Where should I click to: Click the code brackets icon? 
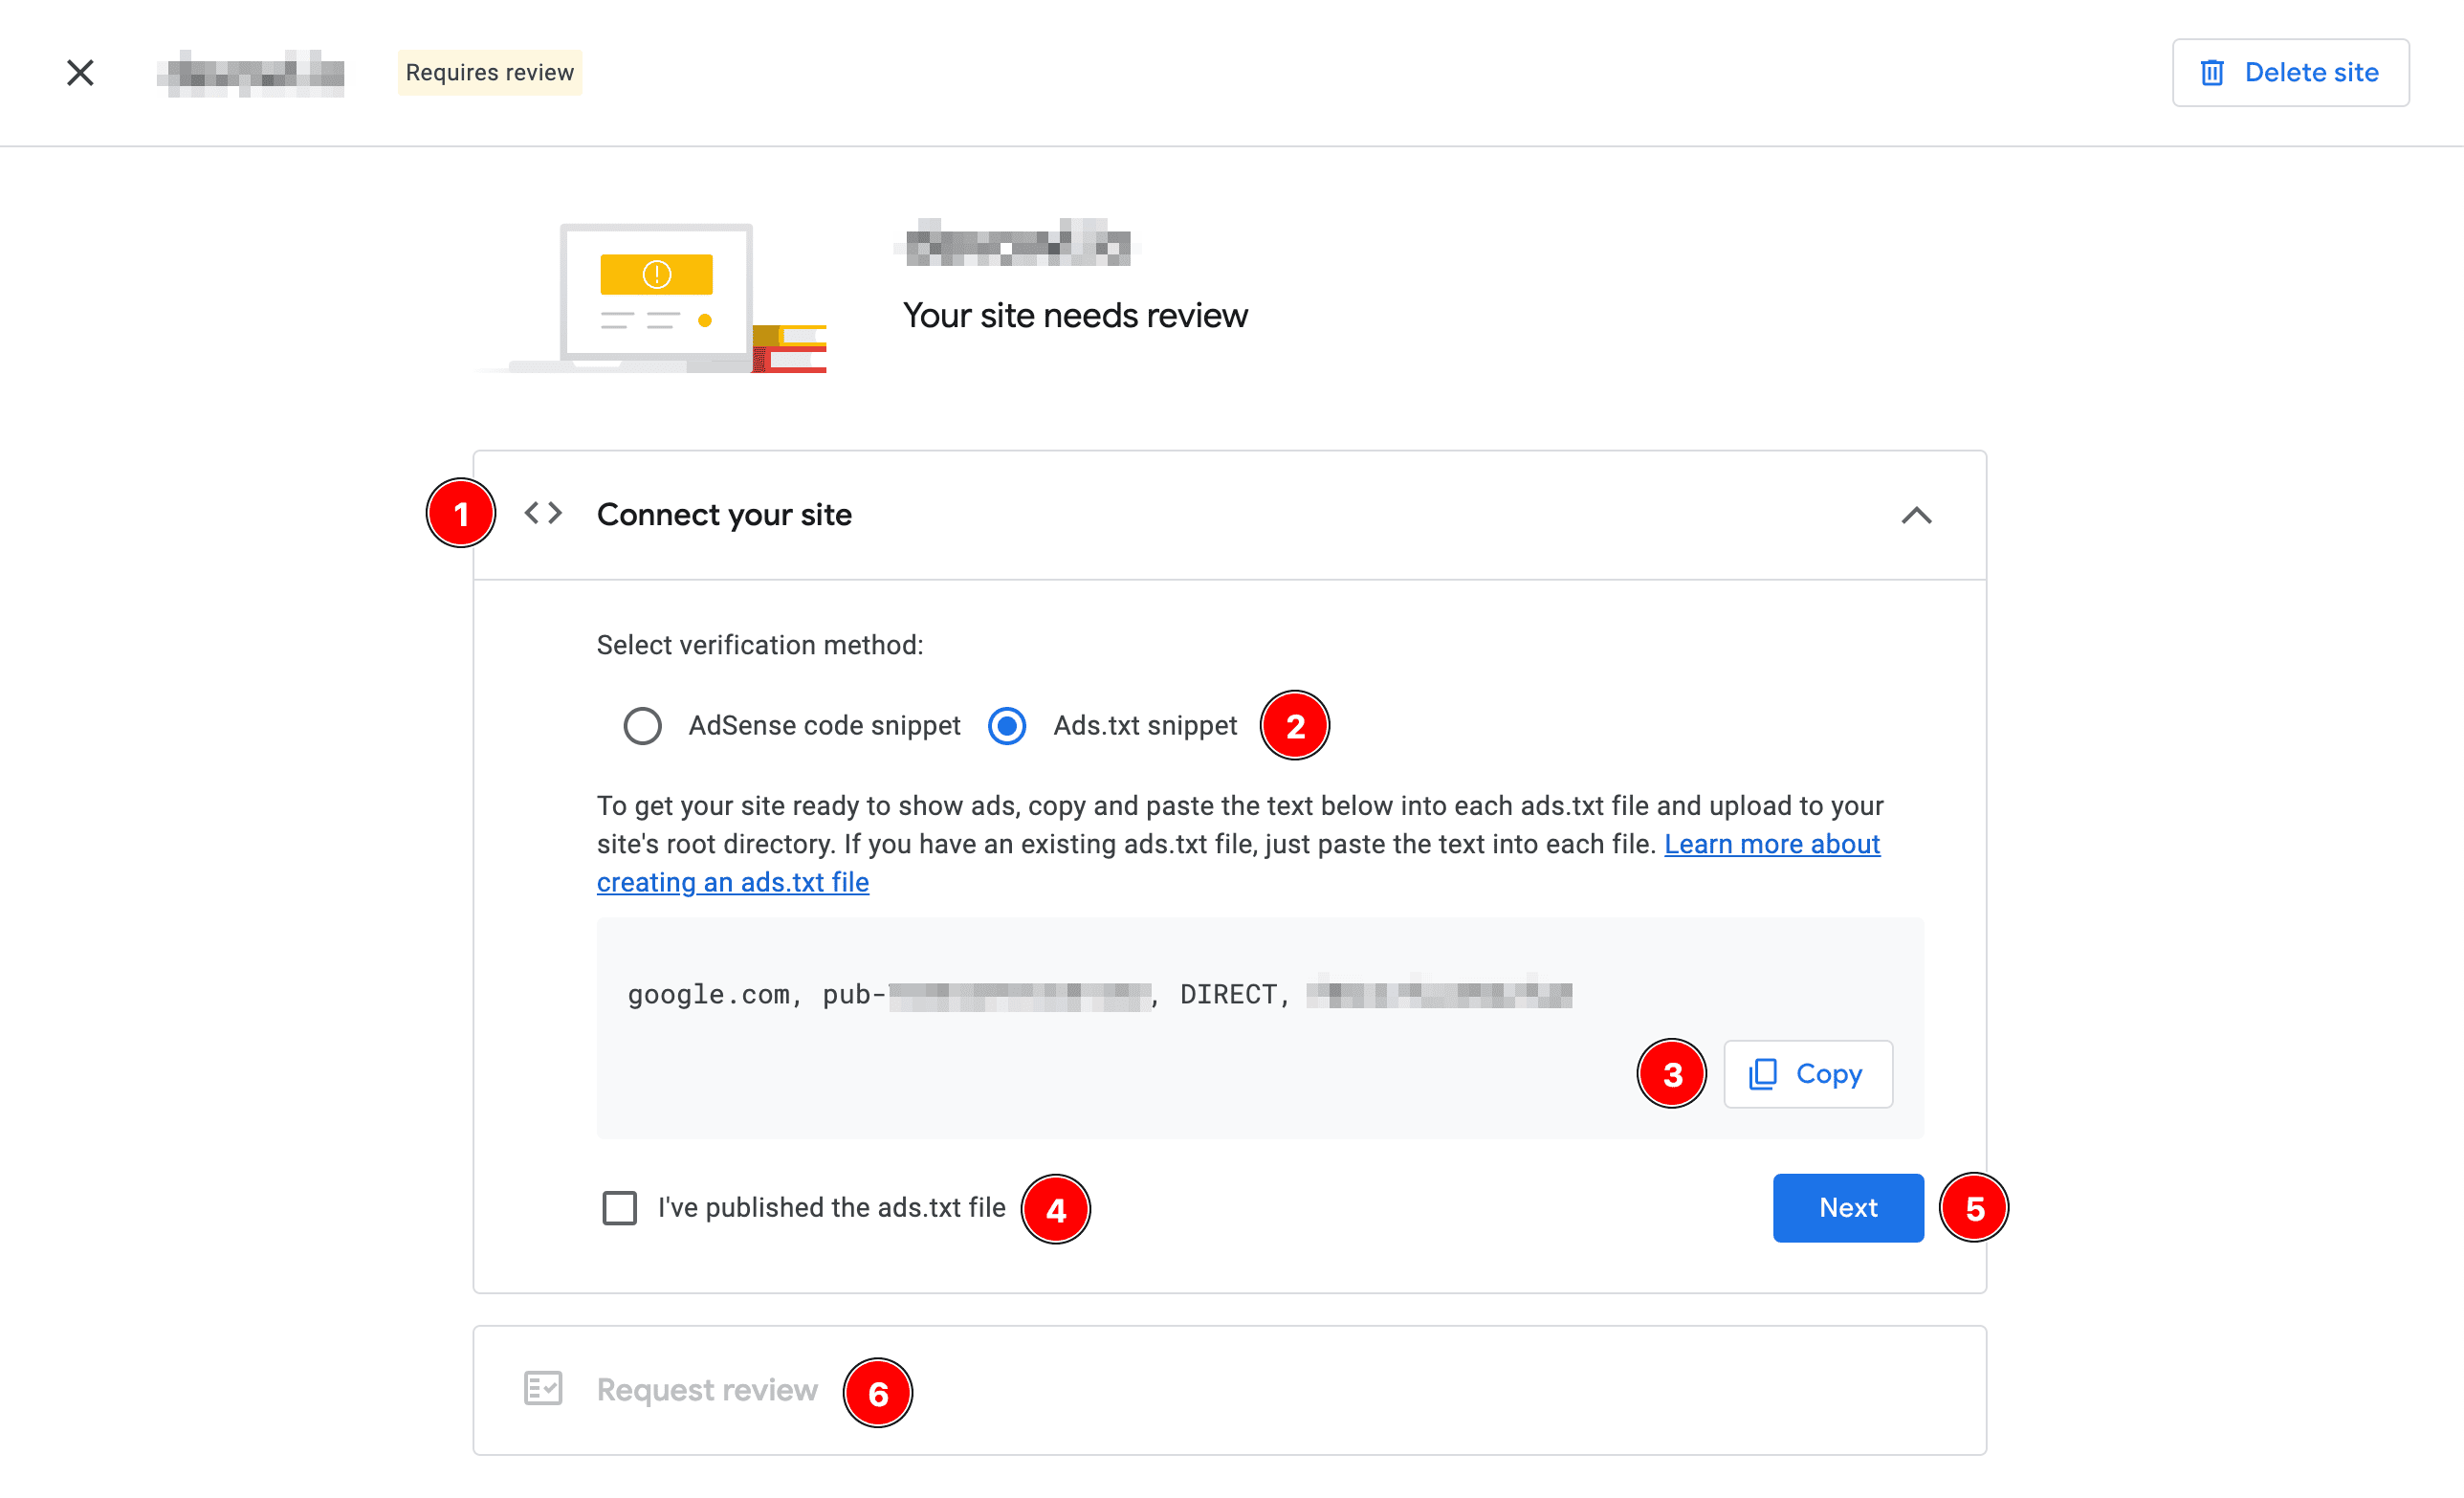click(x=543, y=513)
